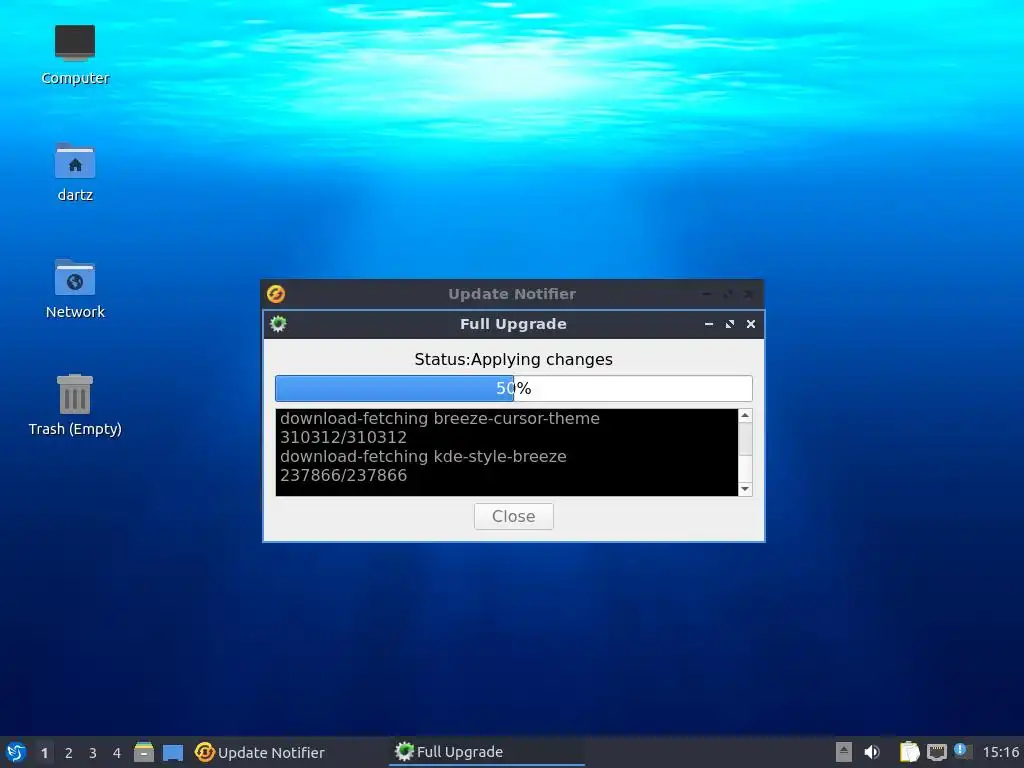Switch to workspace 2

click(69, 753)
